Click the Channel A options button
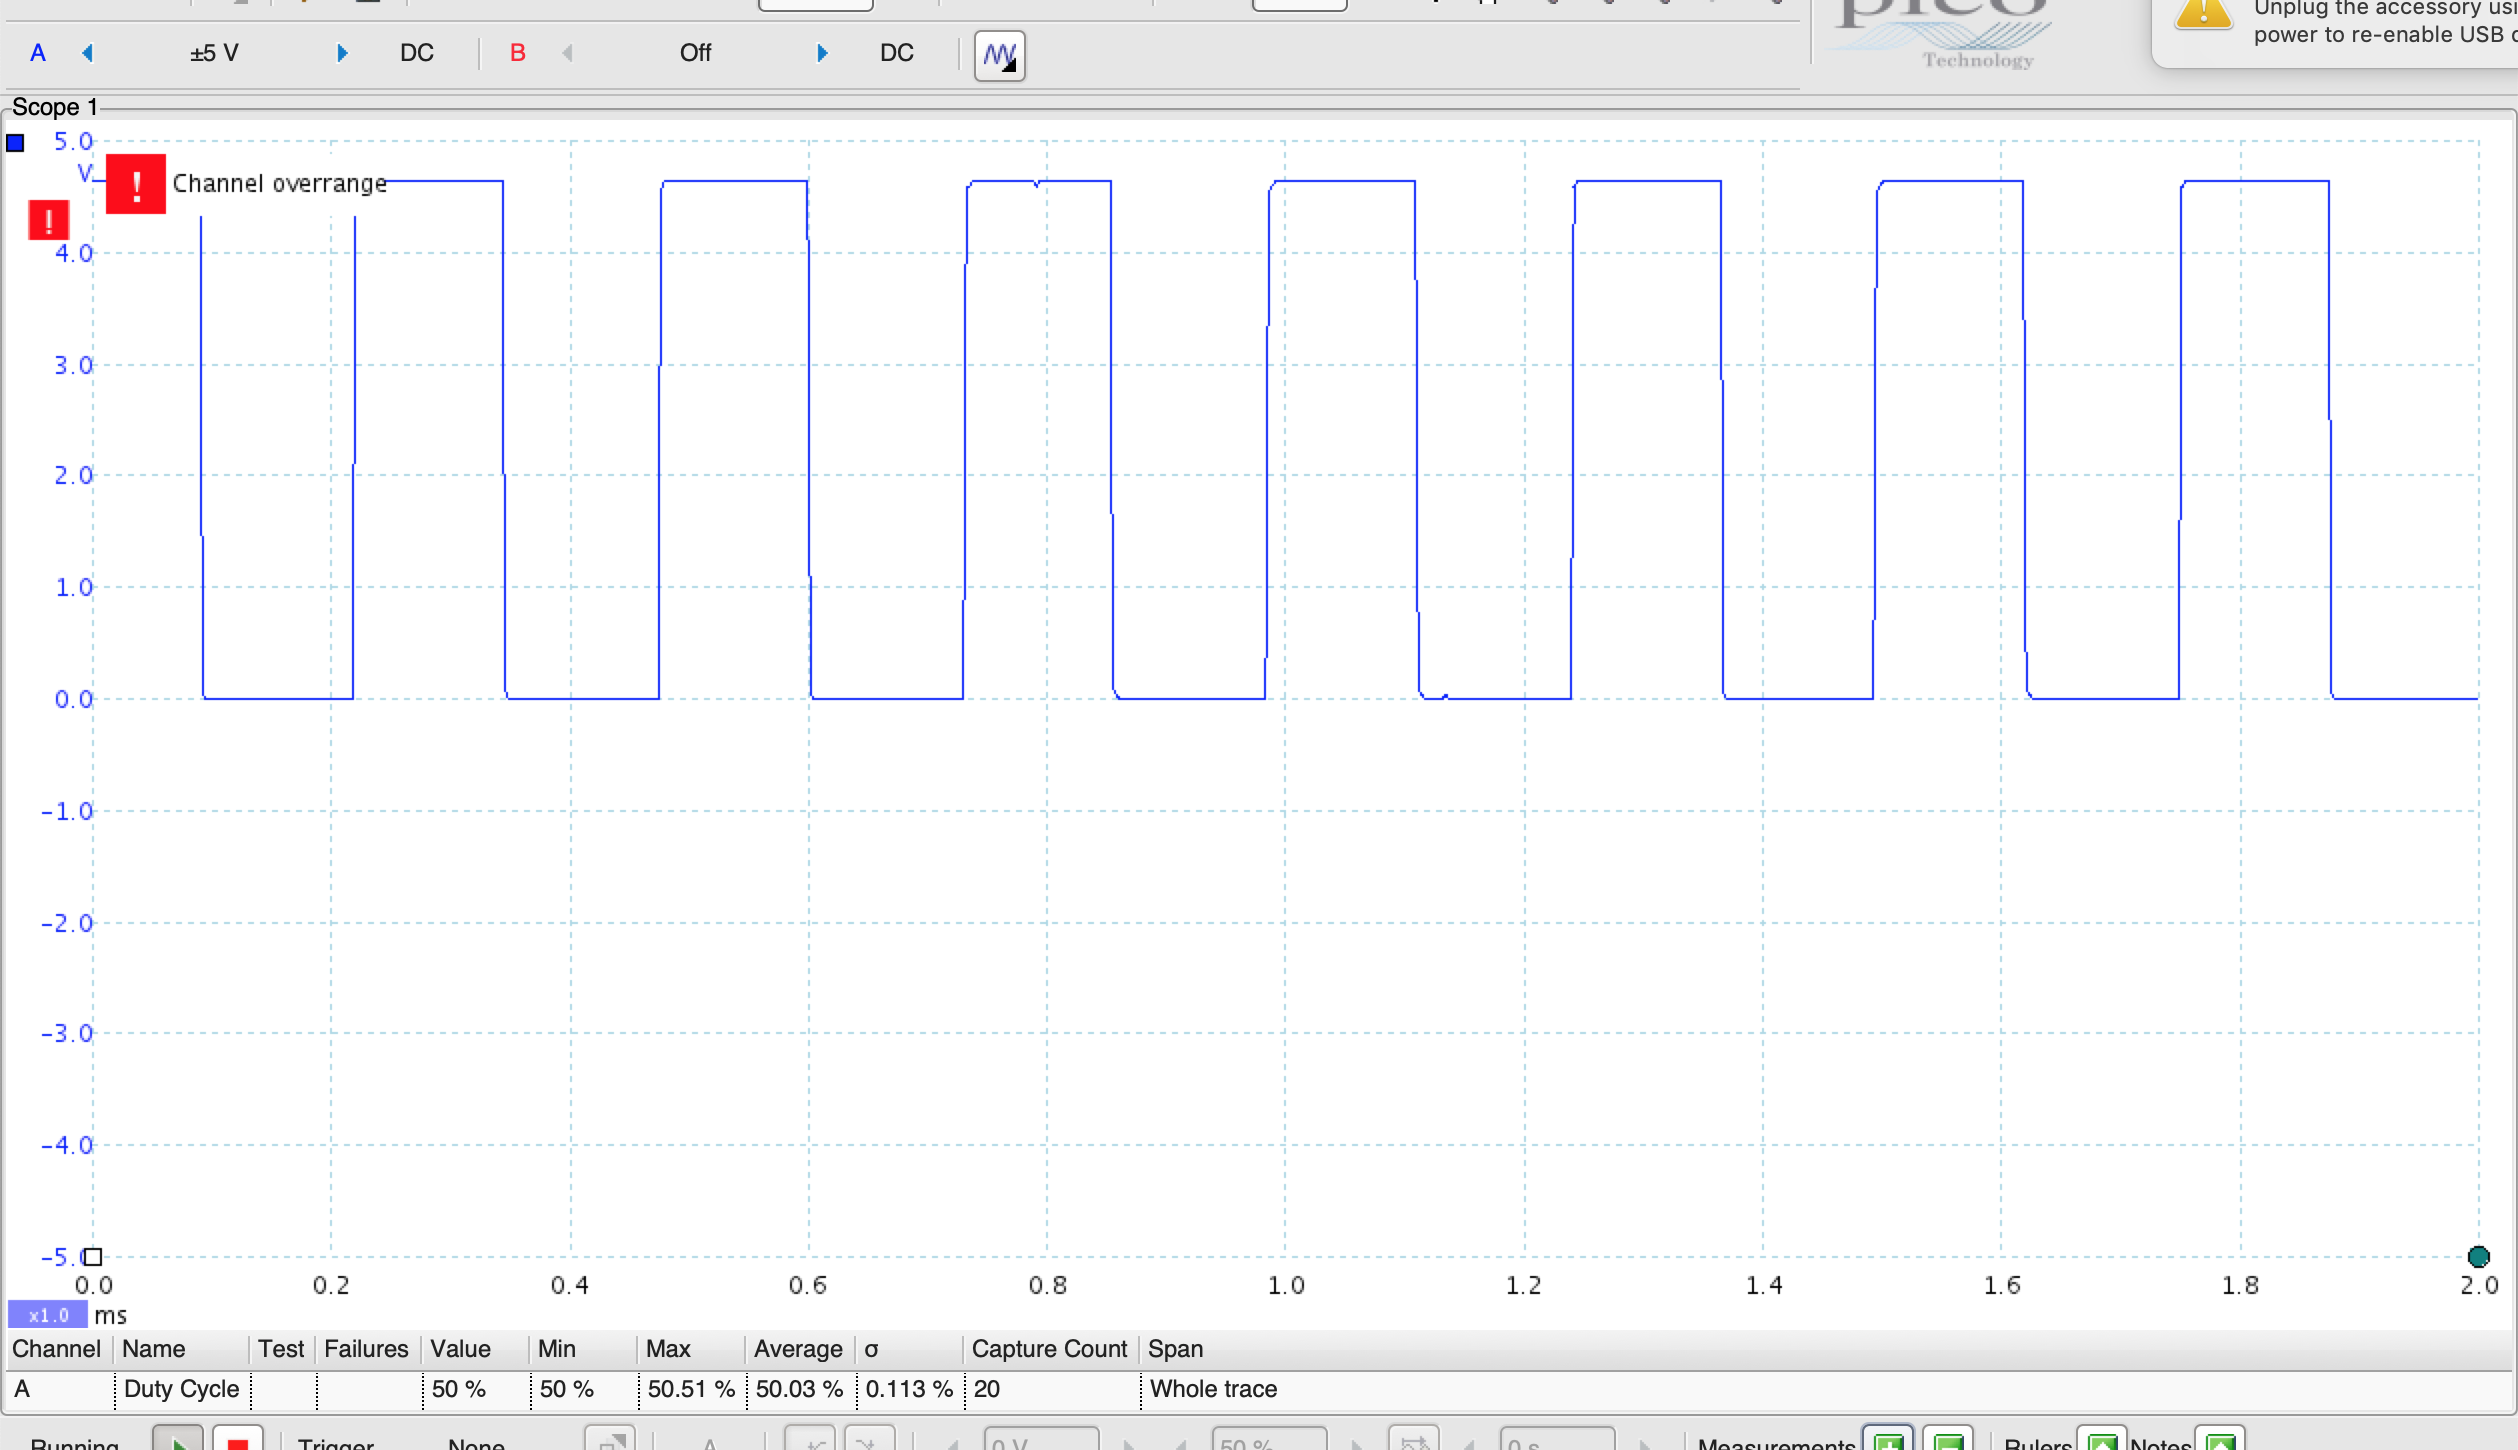Image resolution: width=2518 pixels, height=1450 pixels. coord(37,53)
